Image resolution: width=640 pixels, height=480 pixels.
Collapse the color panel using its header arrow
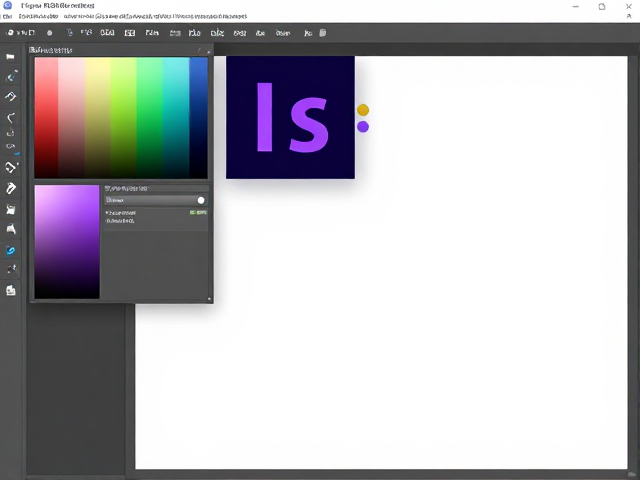tap(208, 51)
